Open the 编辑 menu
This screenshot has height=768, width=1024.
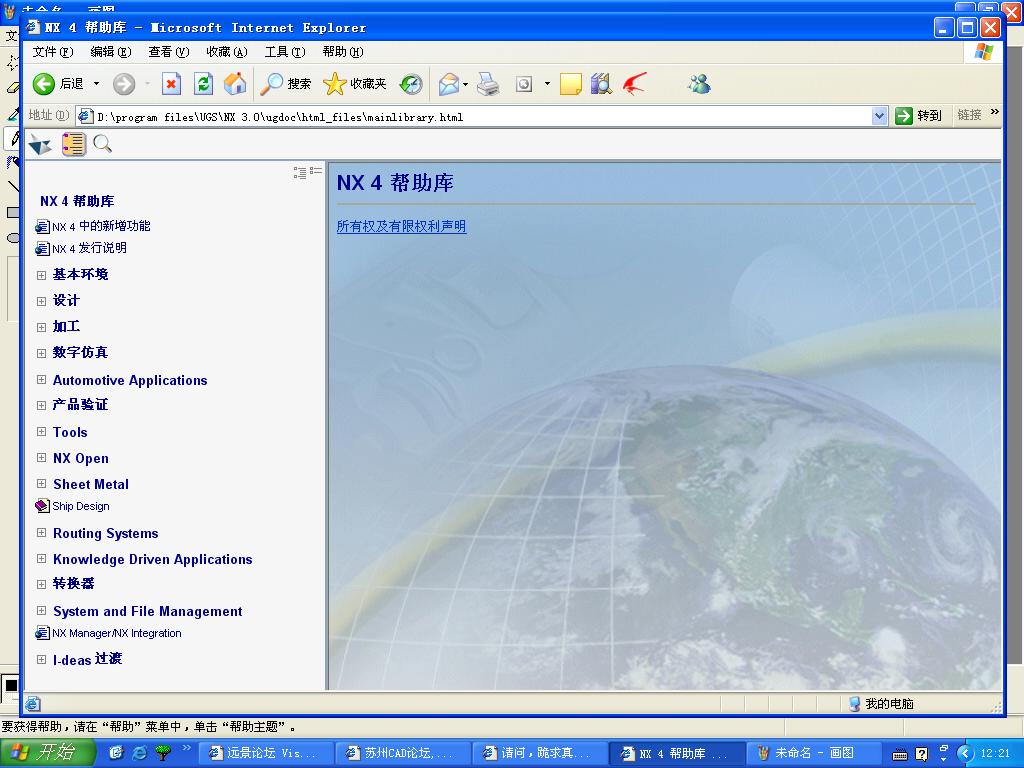110,52
